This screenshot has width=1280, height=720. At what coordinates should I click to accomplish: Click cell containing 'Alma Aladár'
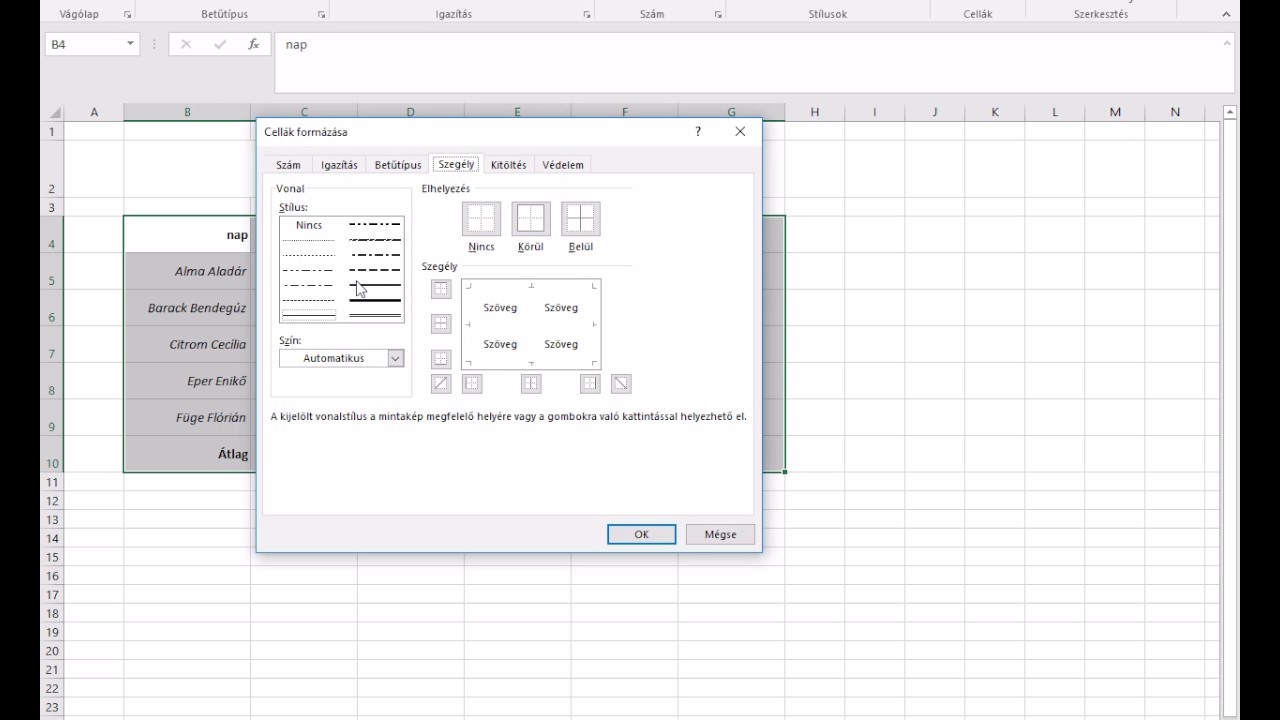[x=187, y=271]
